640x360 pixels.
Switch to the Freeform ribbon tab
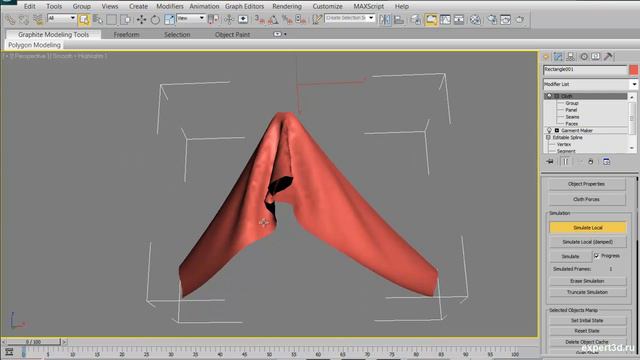(127, 35)
